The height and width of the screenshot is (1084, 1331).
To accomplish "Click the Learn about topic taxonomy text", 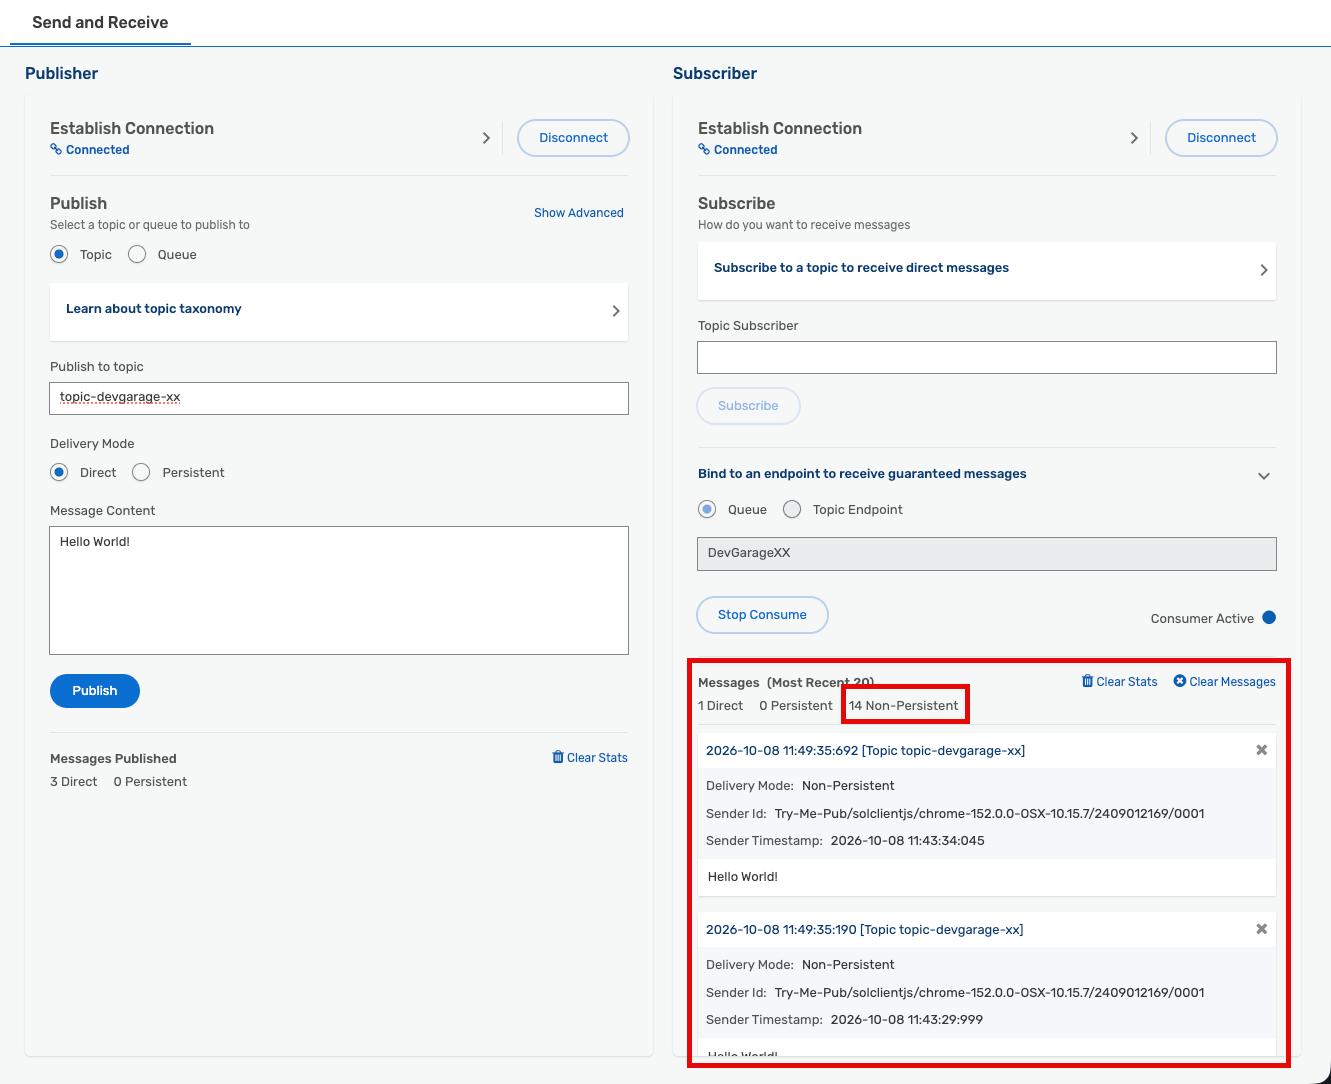I will click(x=154, y=309).
